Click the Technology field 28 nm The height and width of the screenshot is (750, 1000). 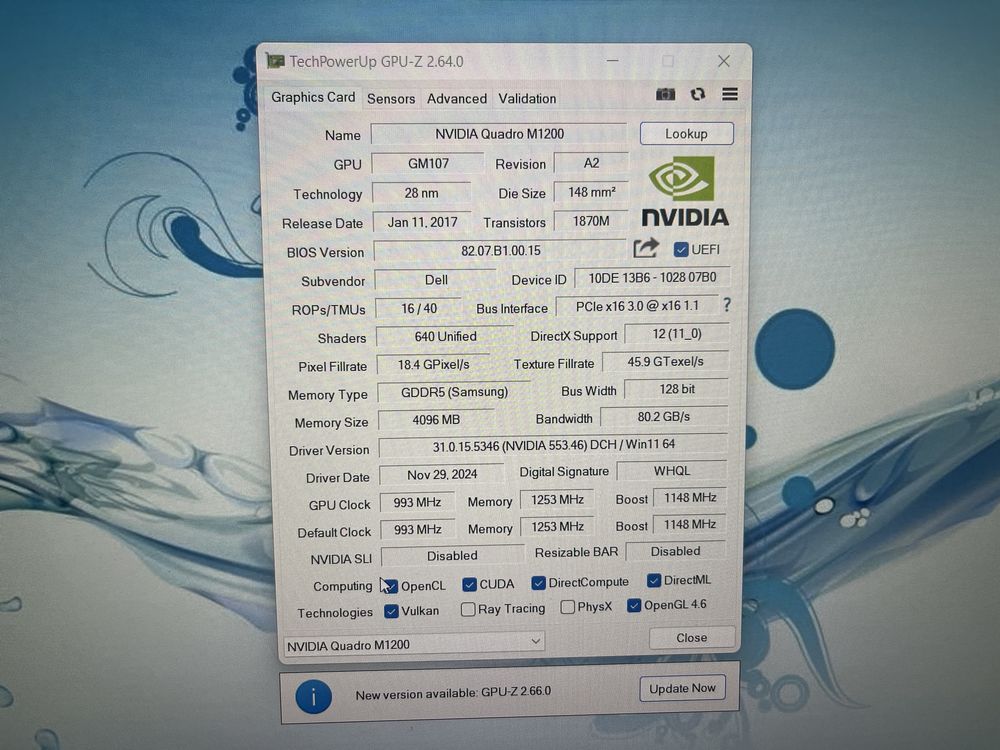422,193
